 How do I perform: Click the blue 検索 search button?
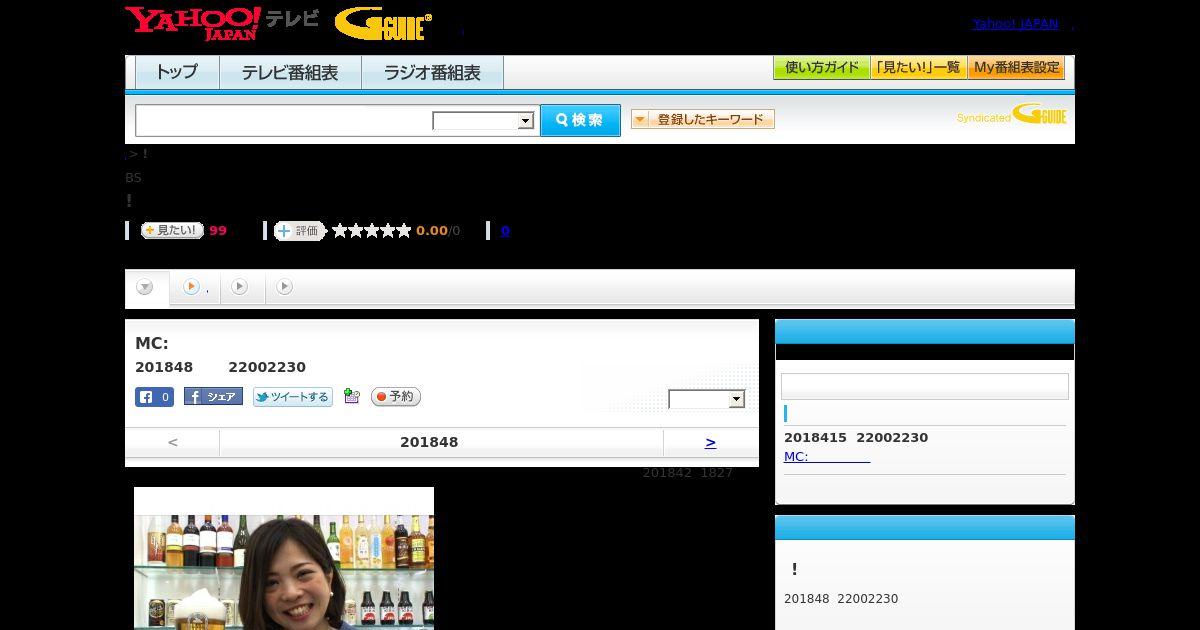[x=580, y=120]
